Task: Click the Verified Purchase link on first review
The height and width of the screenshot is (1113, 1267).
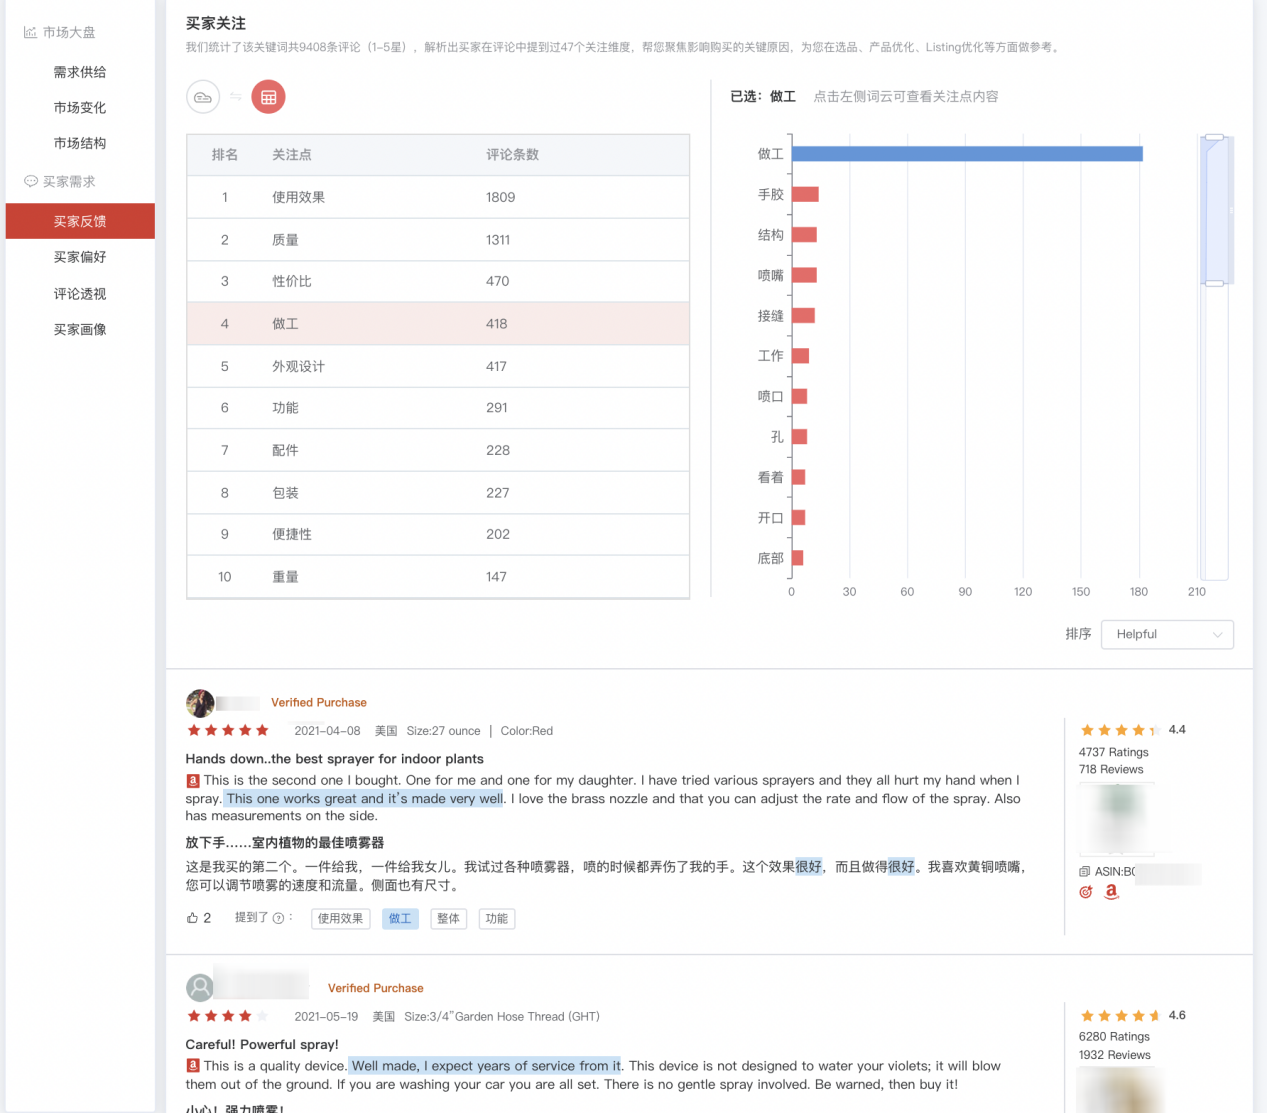Action: [319, 702]
